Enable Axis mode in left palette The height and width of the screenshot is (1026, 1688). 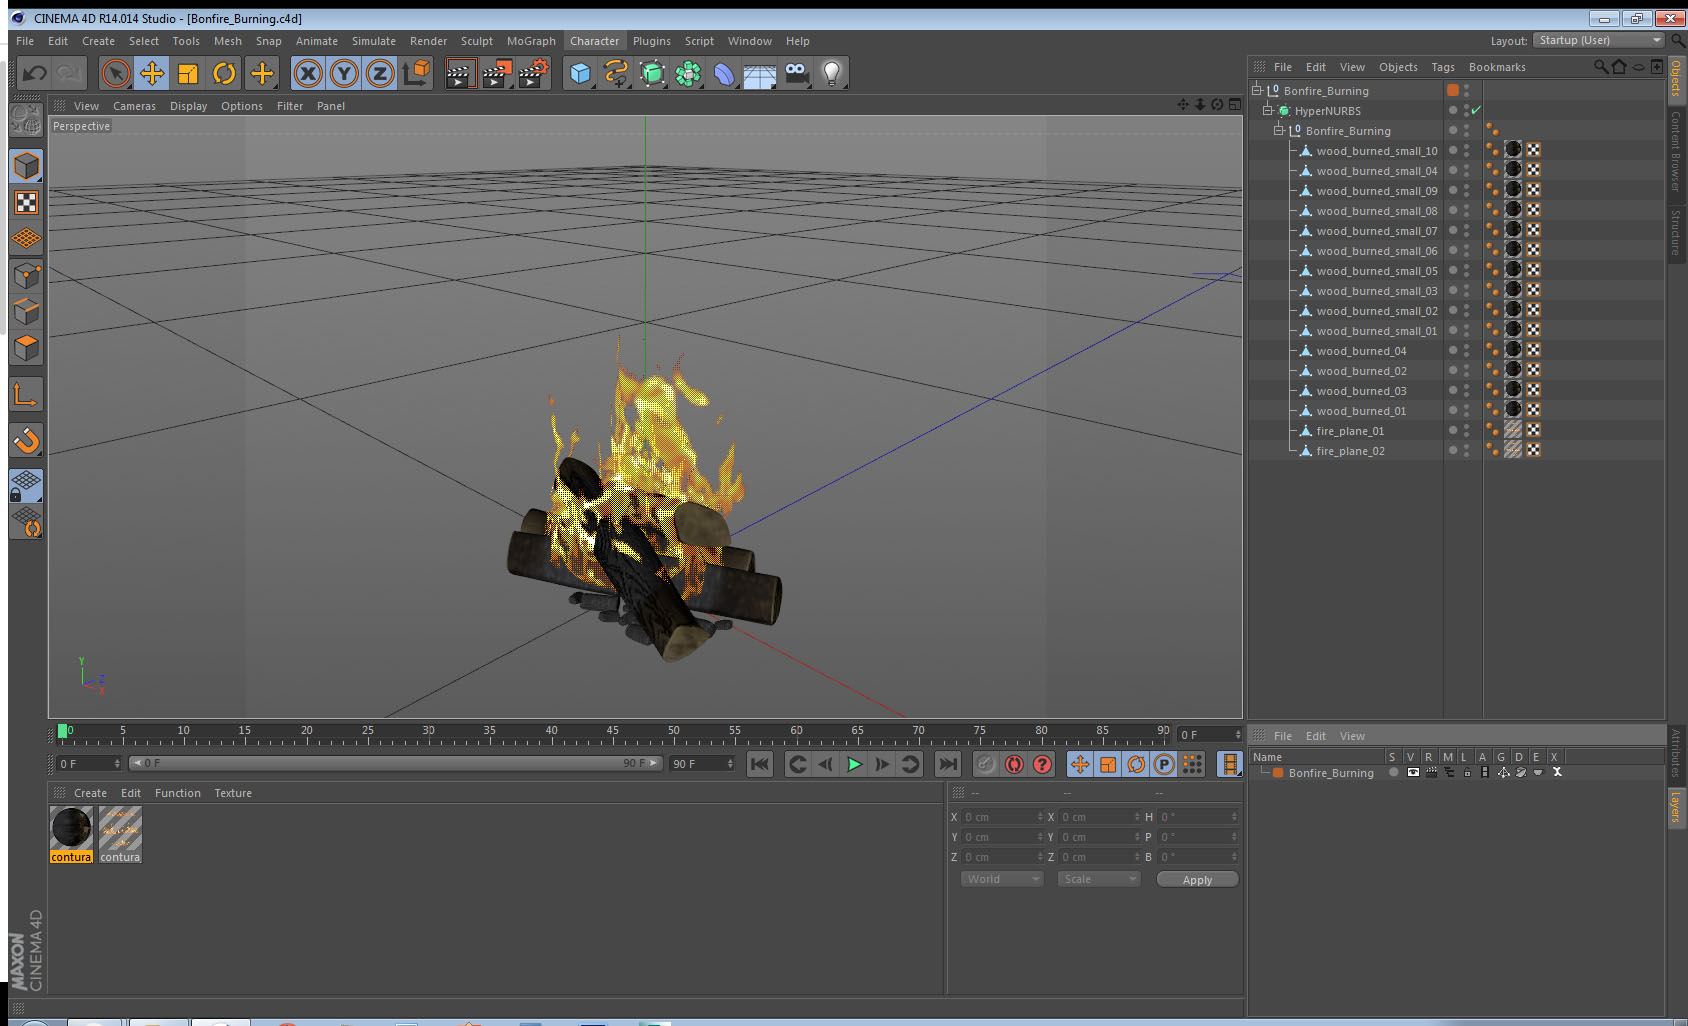(26, 396)
